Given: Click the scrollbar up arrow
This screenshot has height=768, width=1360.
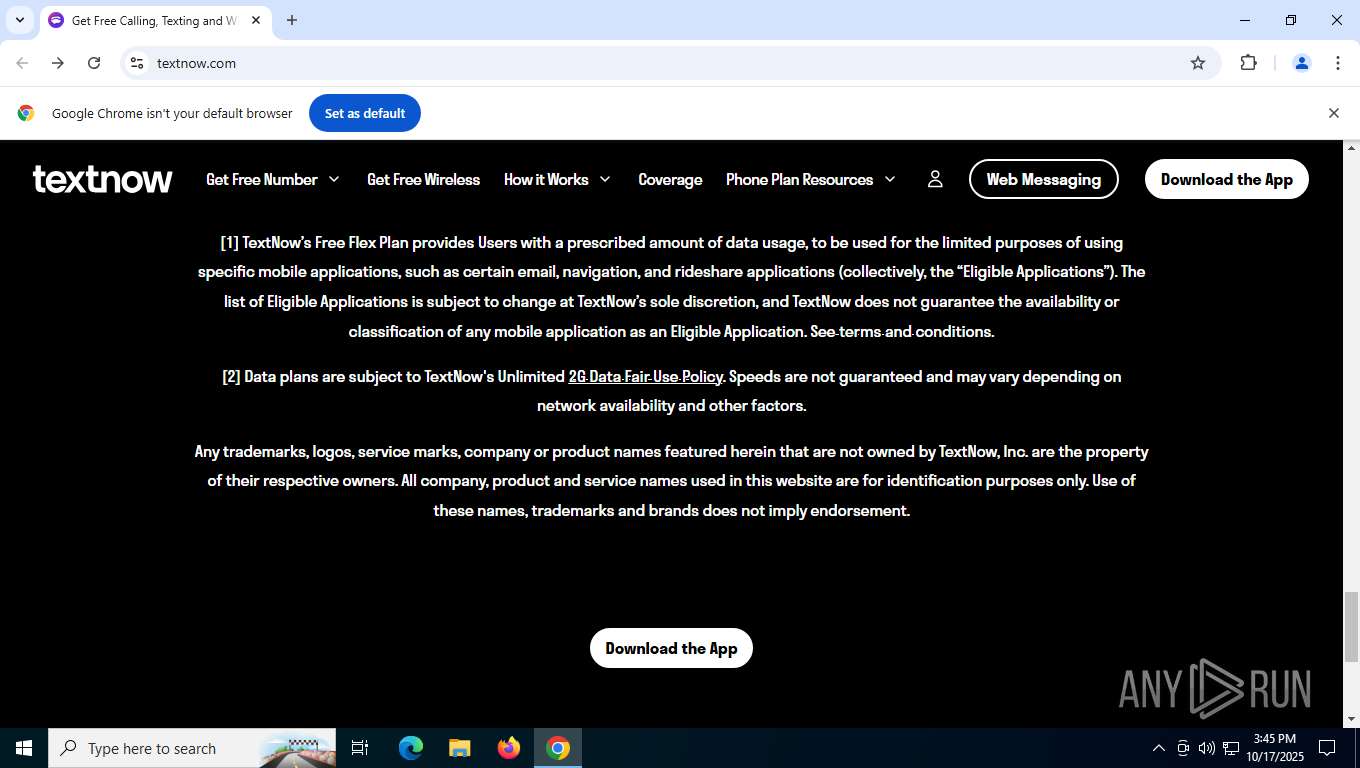Looking at the screenshot, I should [1351, 148].
